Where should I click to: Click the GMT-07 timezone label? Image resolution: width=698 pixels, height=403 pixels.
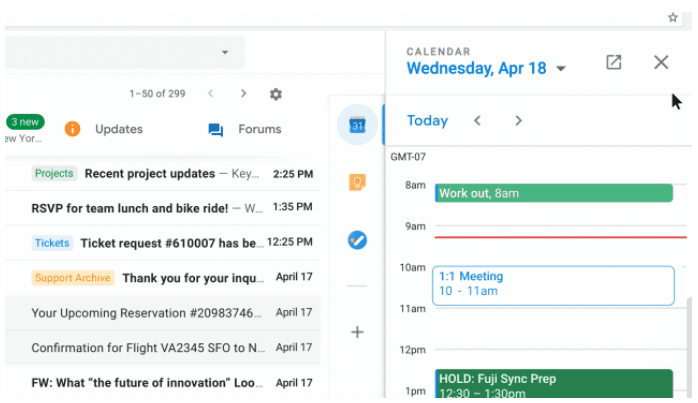click(408, 157)
